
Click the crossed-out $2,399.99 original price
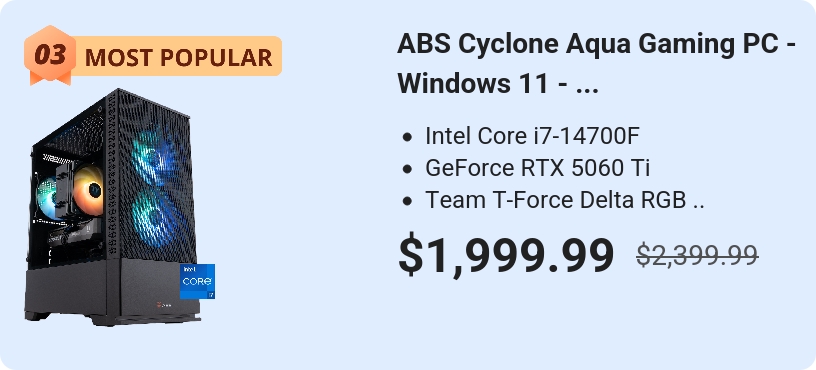pyautogui.click(x=697, y=255)
